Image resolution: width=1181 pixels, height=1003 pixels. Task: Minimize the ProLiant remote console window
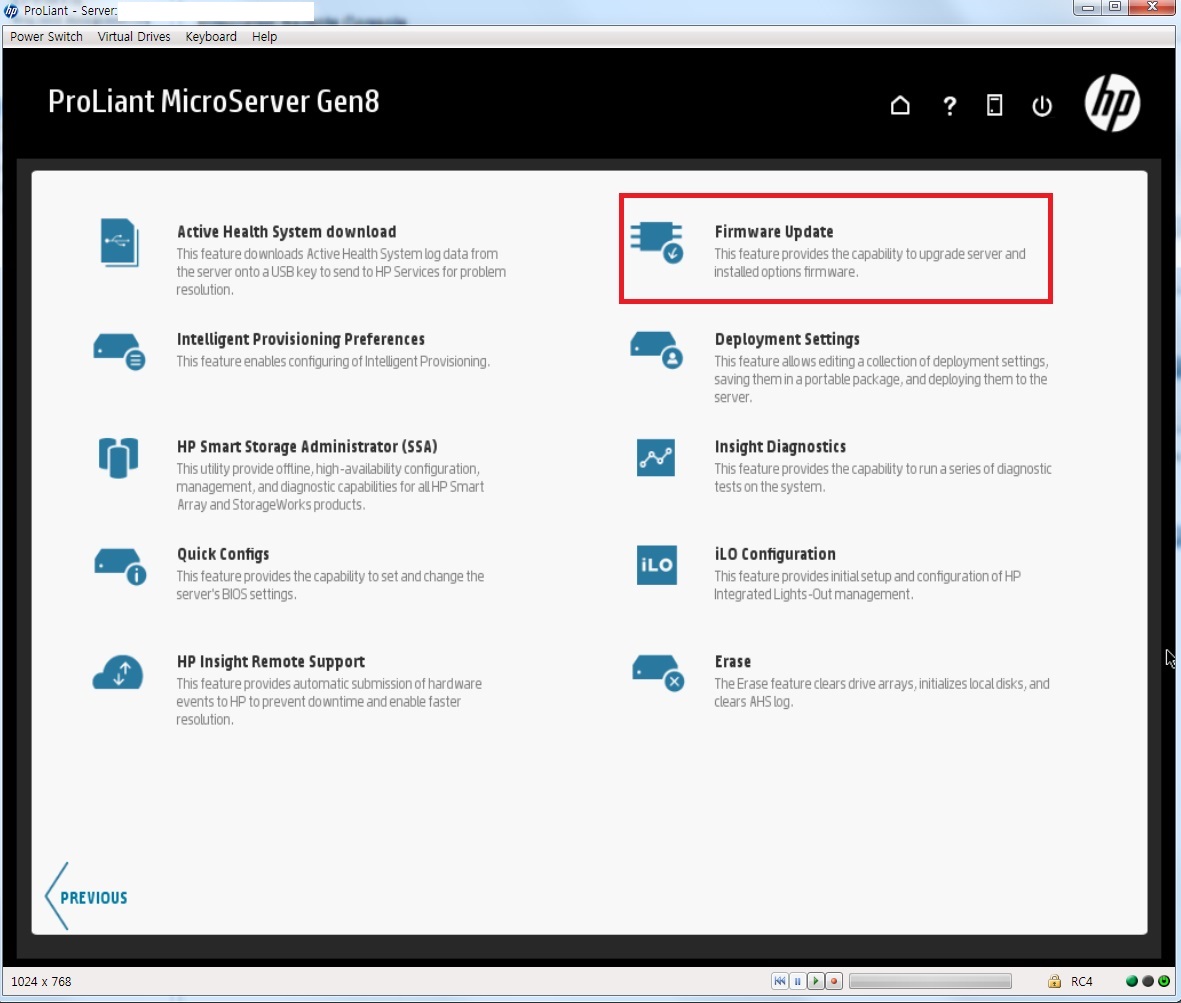[x=1088, y=8]
